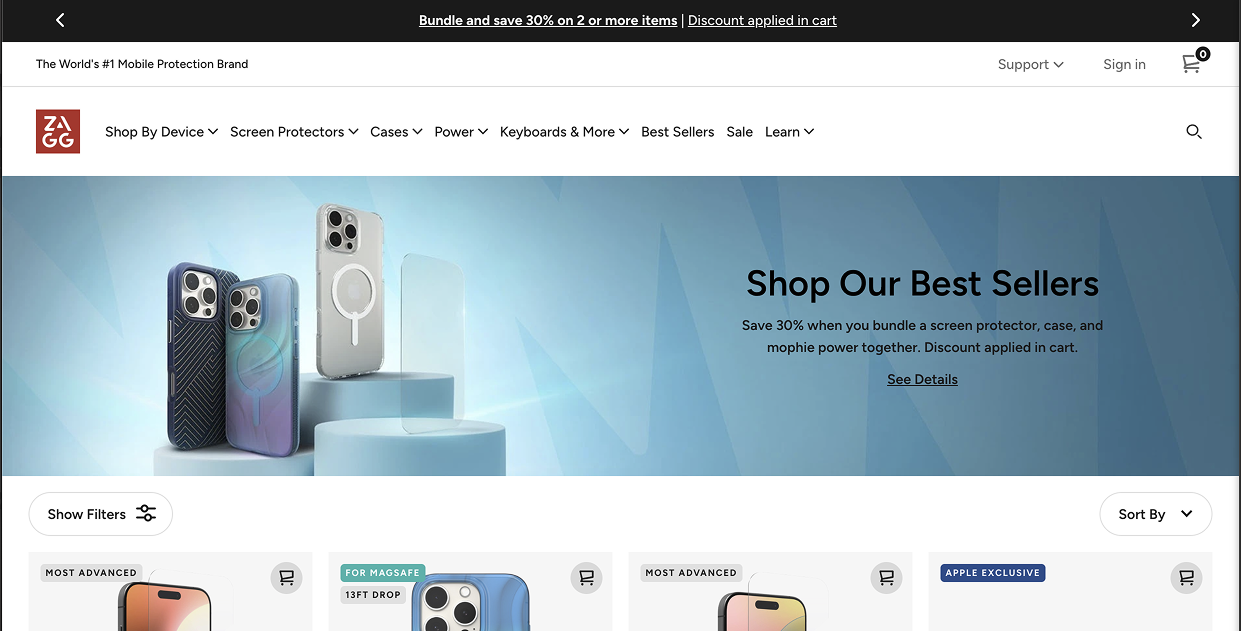This screenshot has width=1241, height=631.
Task: Open the Best Sellers menu item
Action: 678,132
